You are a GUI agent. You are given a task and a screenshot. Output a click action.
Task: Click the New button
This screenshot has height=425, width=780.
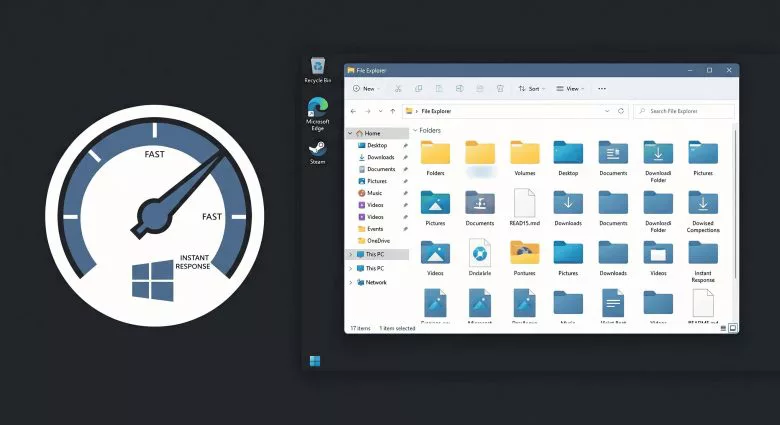[364, 89]
